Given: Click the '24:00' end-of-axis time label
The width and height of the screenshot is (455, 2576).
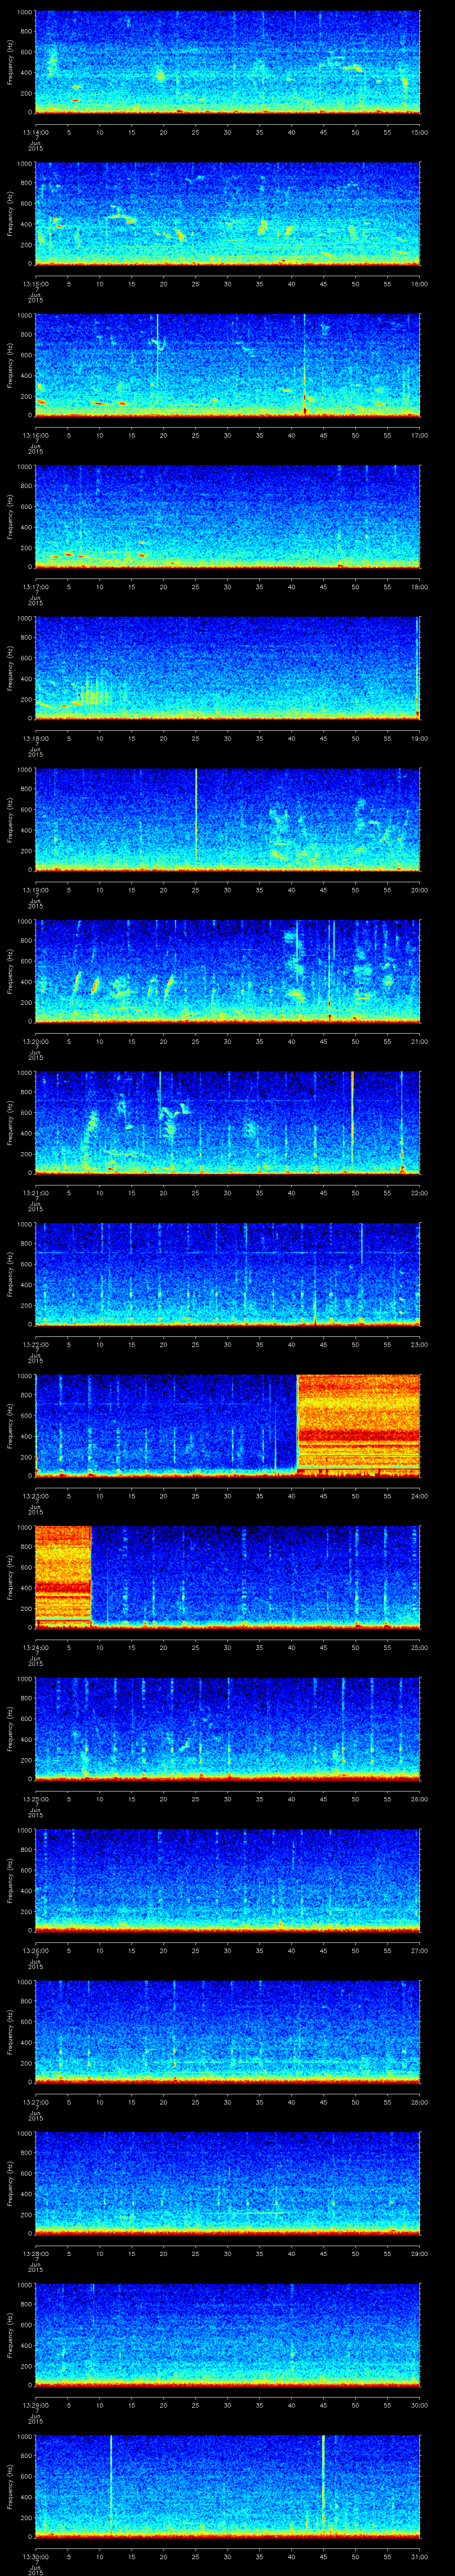Looking at the screenshot, I should (419, 1495).
